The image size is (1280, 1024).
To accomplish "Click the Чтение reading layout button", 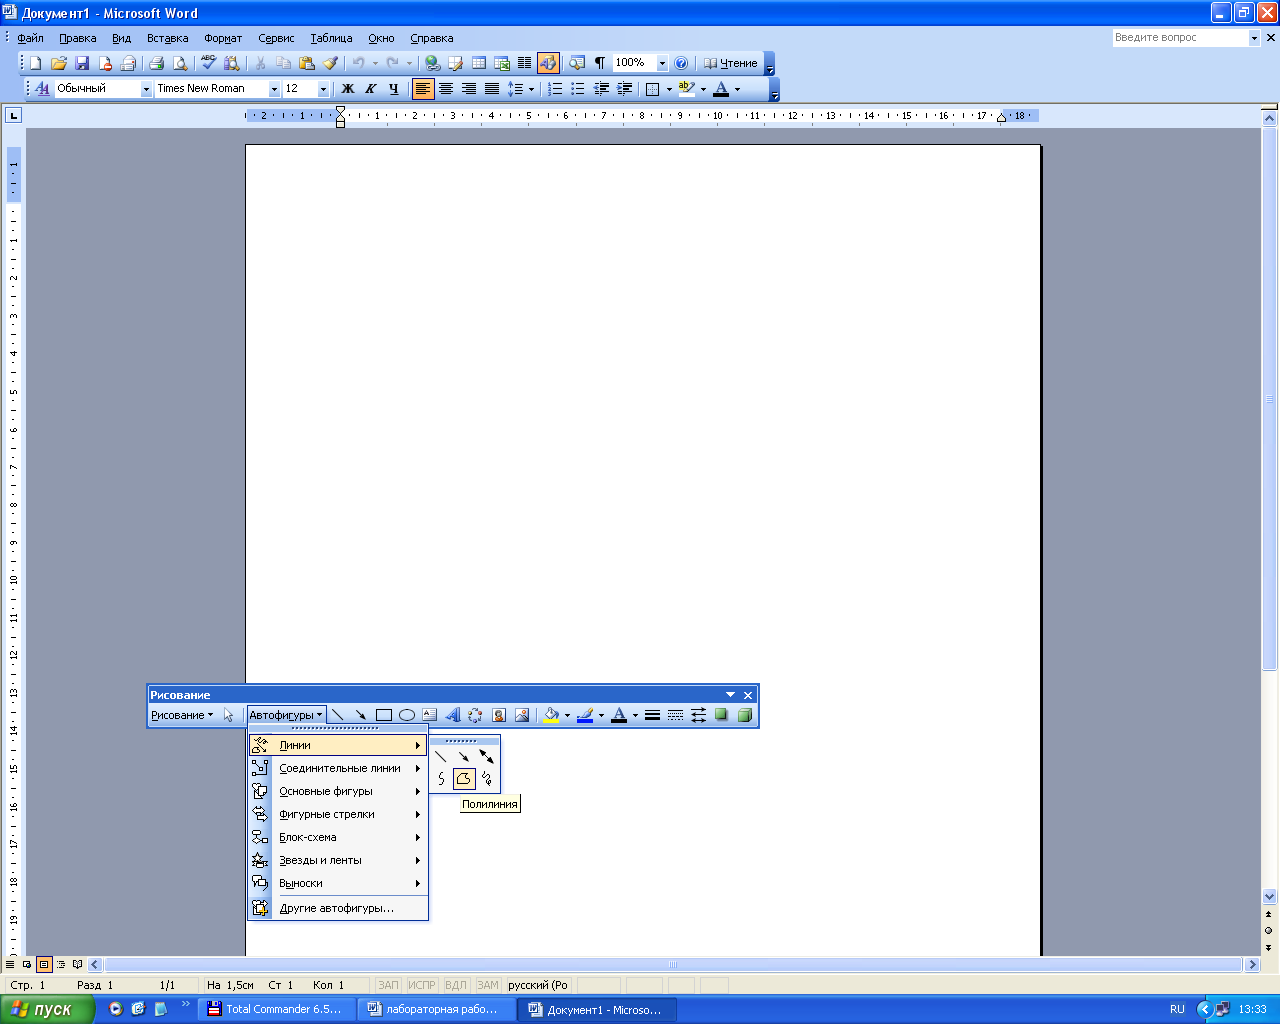I will pyautogui.click(x=731, y=63).
